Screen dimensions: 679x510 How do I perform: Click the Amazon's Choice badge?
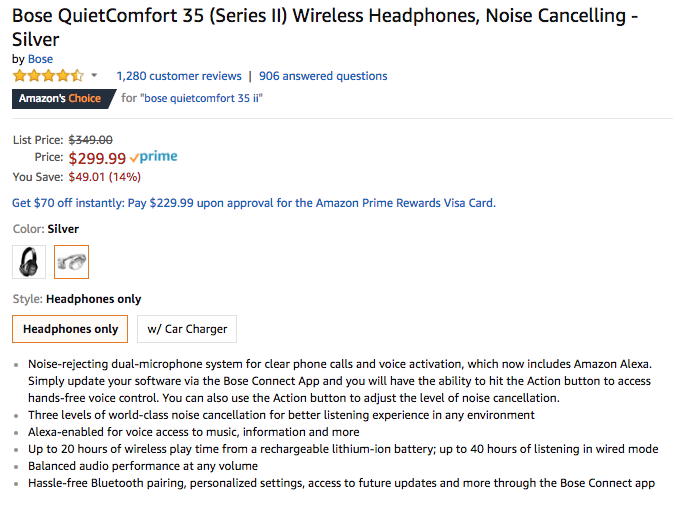point(60,98)
